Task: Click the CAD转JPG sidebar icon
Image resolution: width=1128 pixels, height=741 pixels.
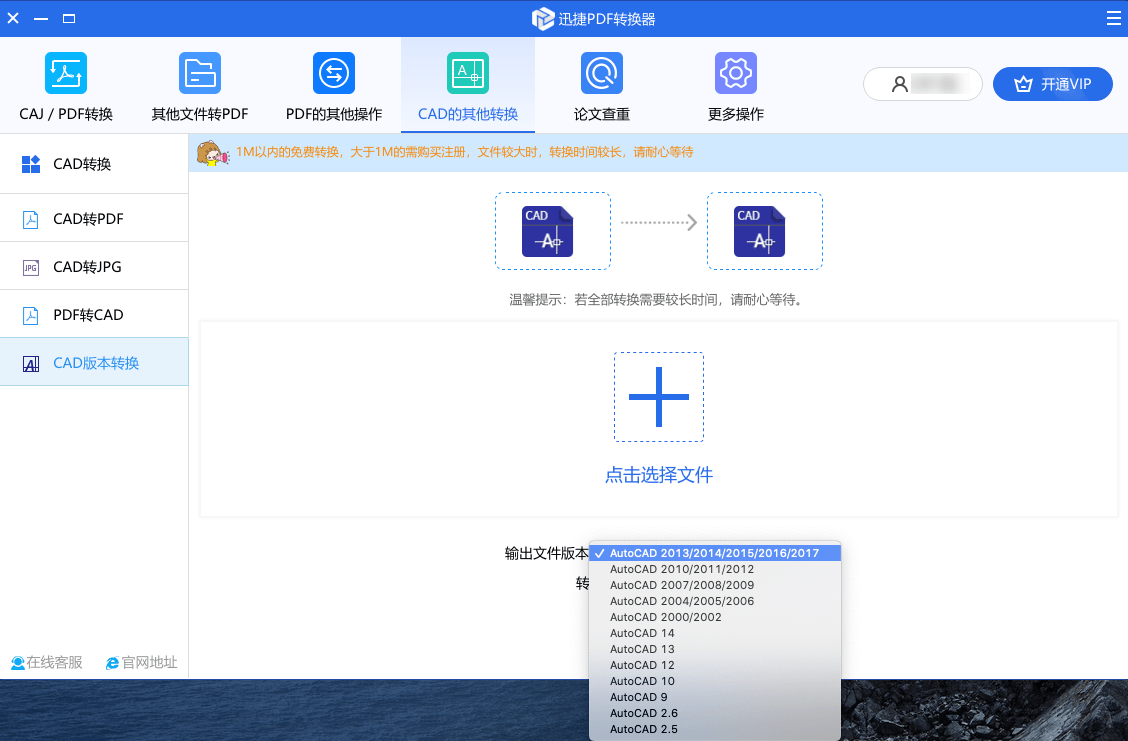Action: point(30,268)
